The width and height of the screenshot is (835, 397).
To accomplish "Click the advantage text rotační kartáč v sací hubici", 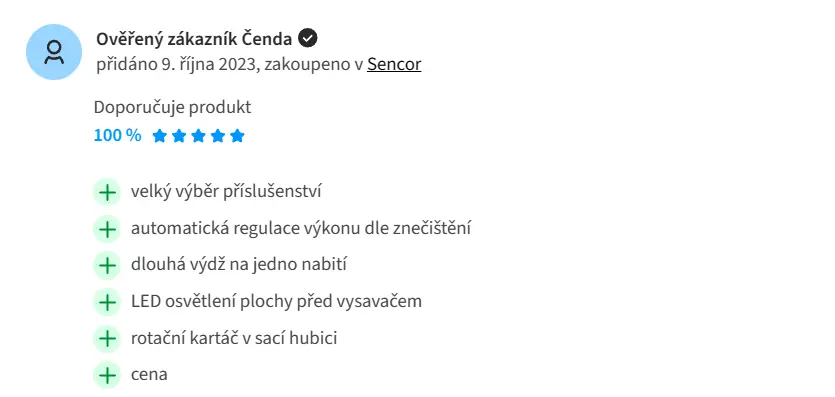I will [234, 338].
